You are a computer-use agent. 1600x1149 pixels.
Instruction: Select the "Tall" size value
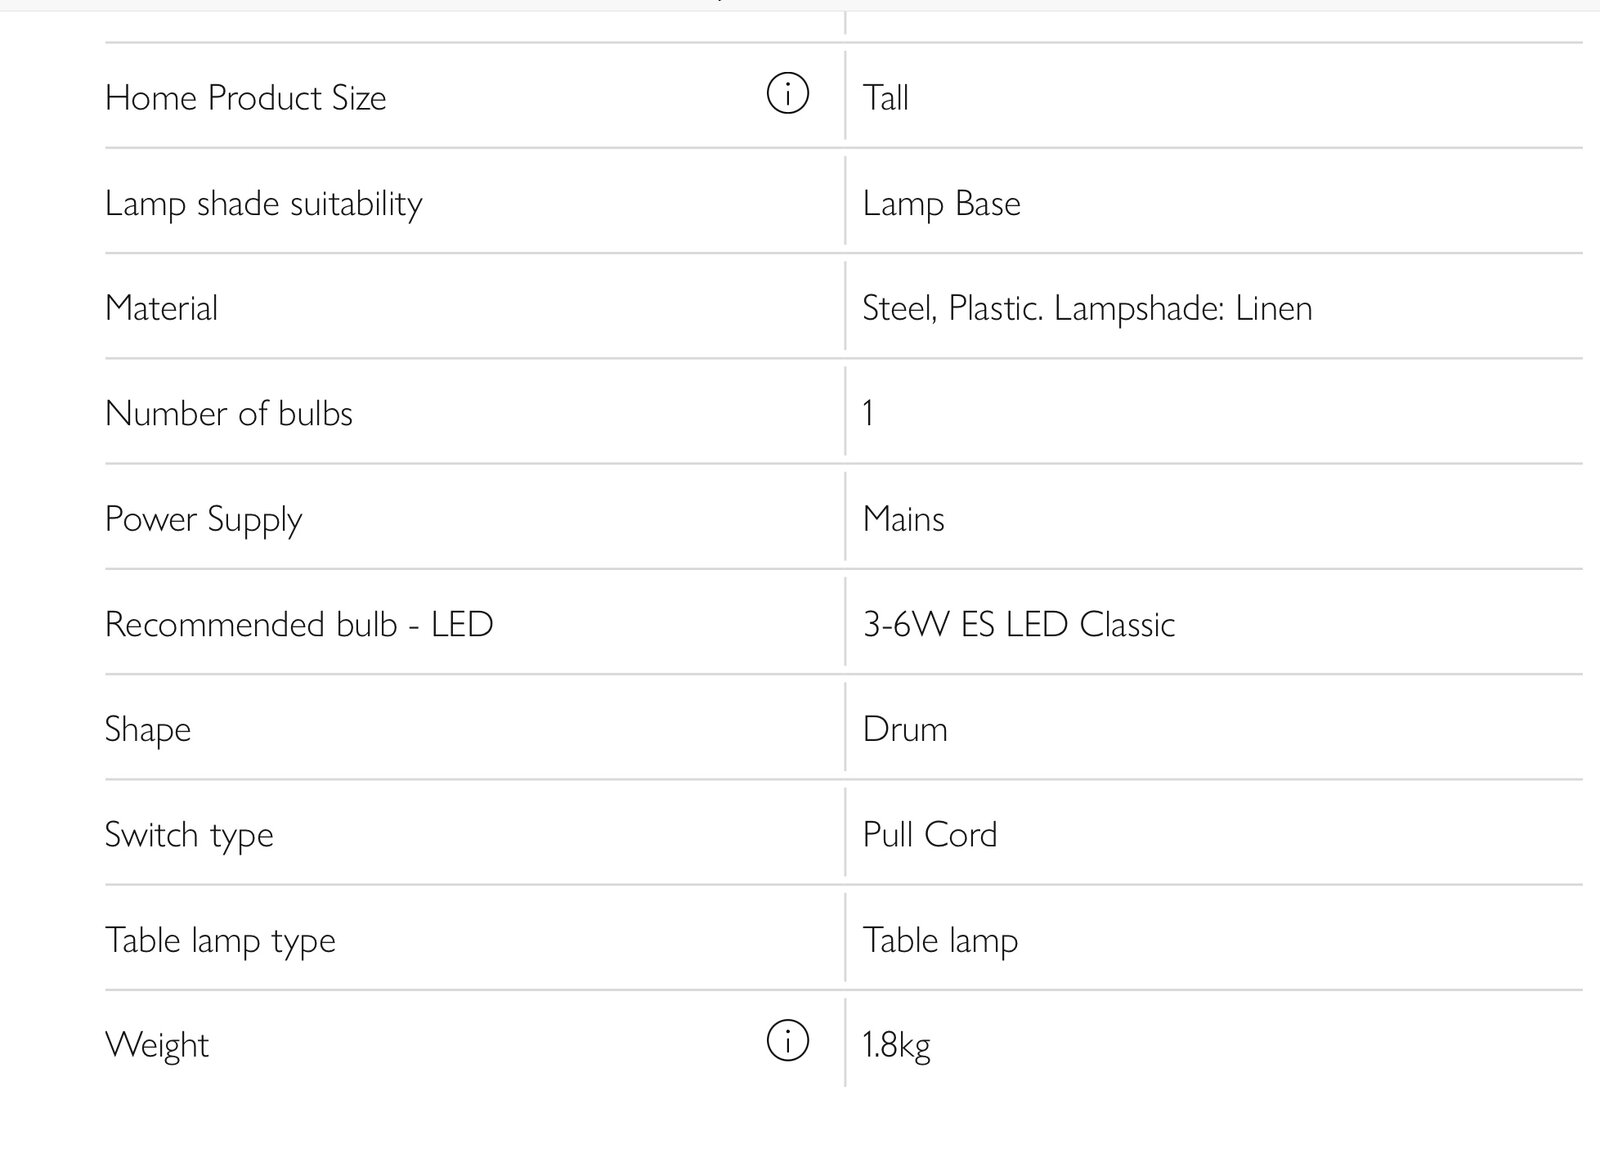[885, 98]
